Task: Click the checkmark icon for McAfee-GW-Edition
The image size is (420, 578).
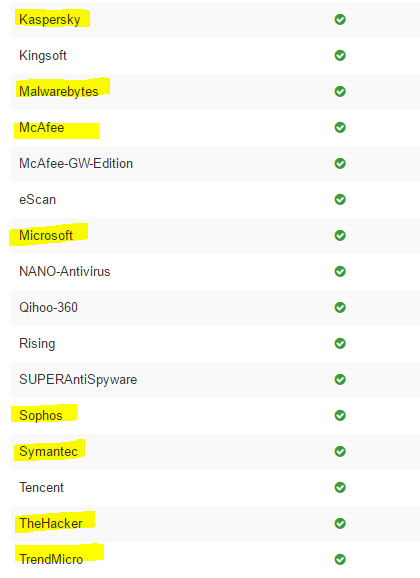Action: coord(340,163)
